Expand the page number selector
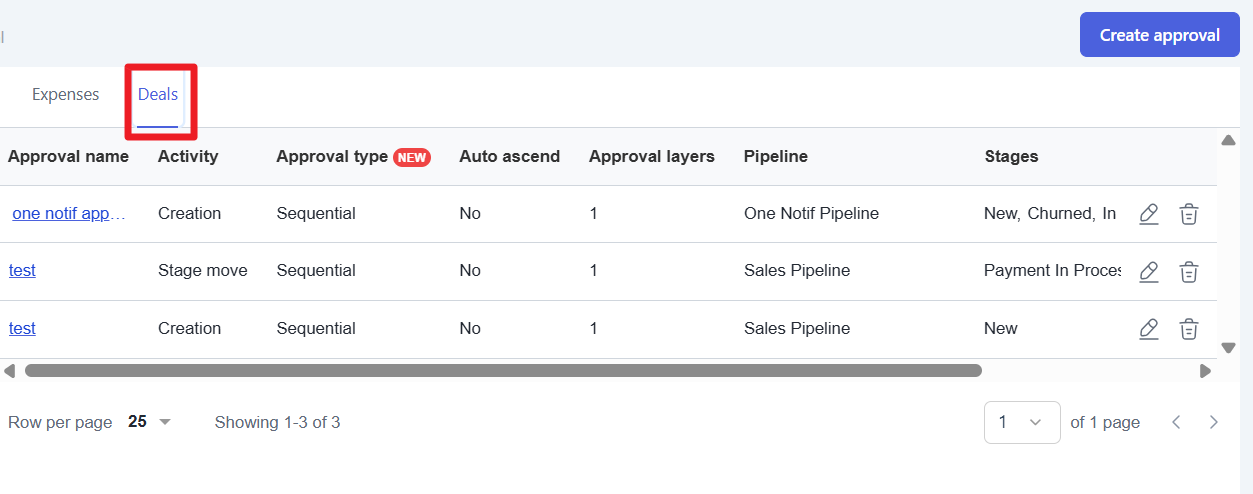Viewport: 1253px width, 494px height. [1022, 422]
